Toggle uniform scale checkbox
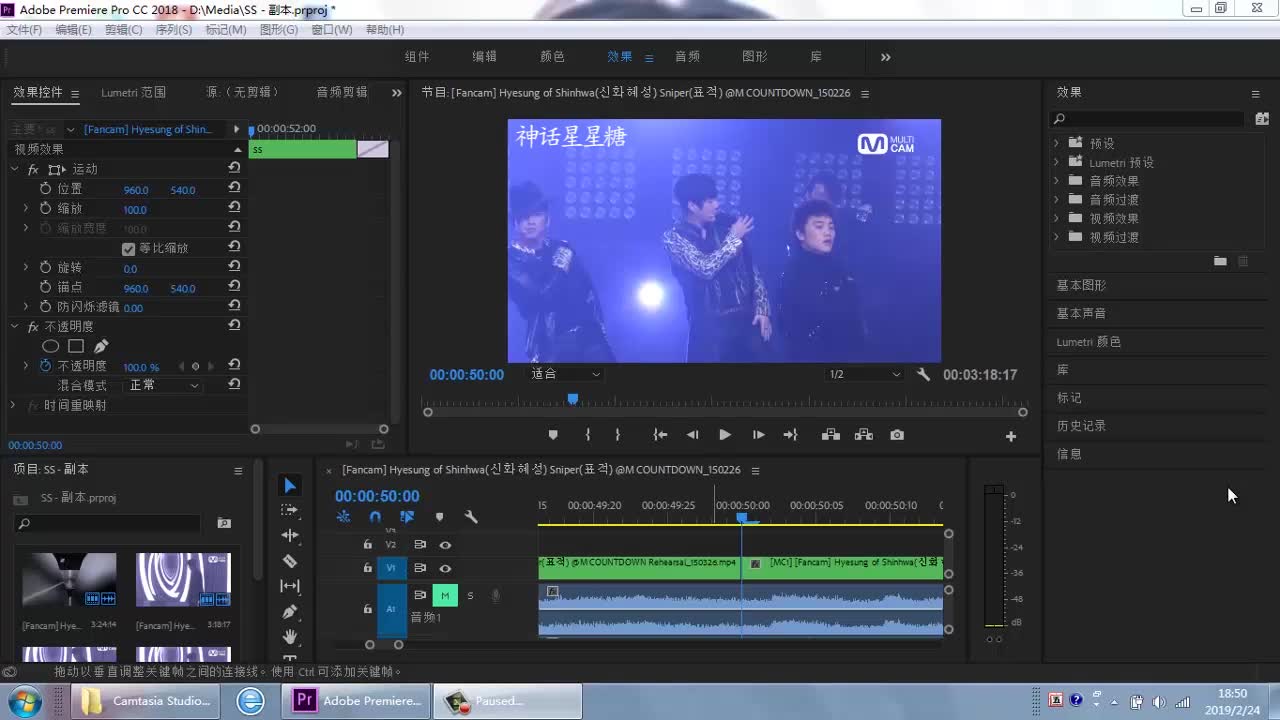The height and width of the screenshot is (720, 1280). (128, 248)
